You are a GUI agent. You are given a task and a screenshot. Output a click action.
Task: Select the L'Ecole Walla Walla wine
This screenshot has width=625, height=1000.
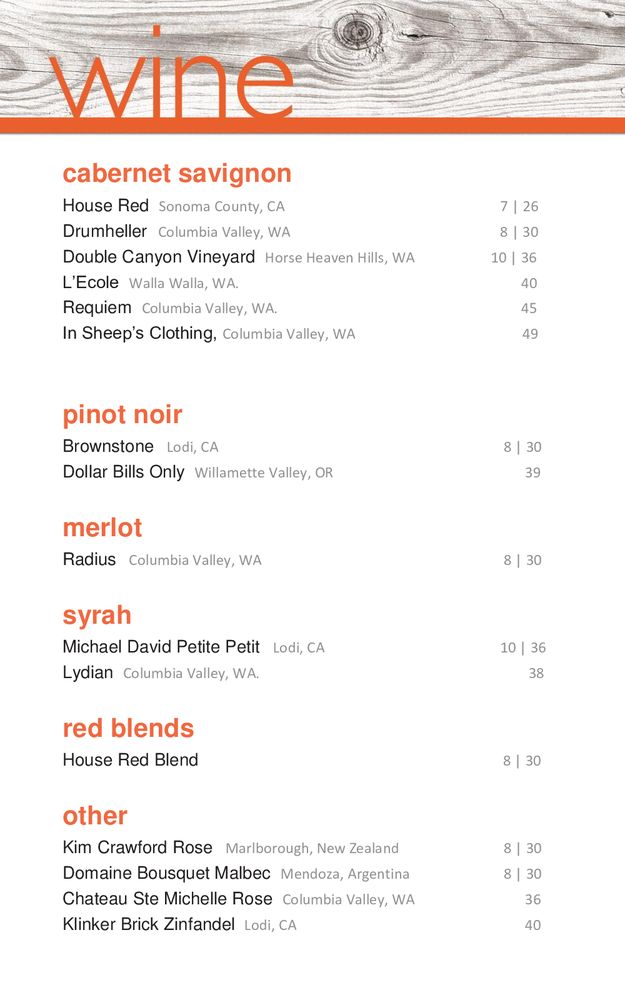coord(91,282)
